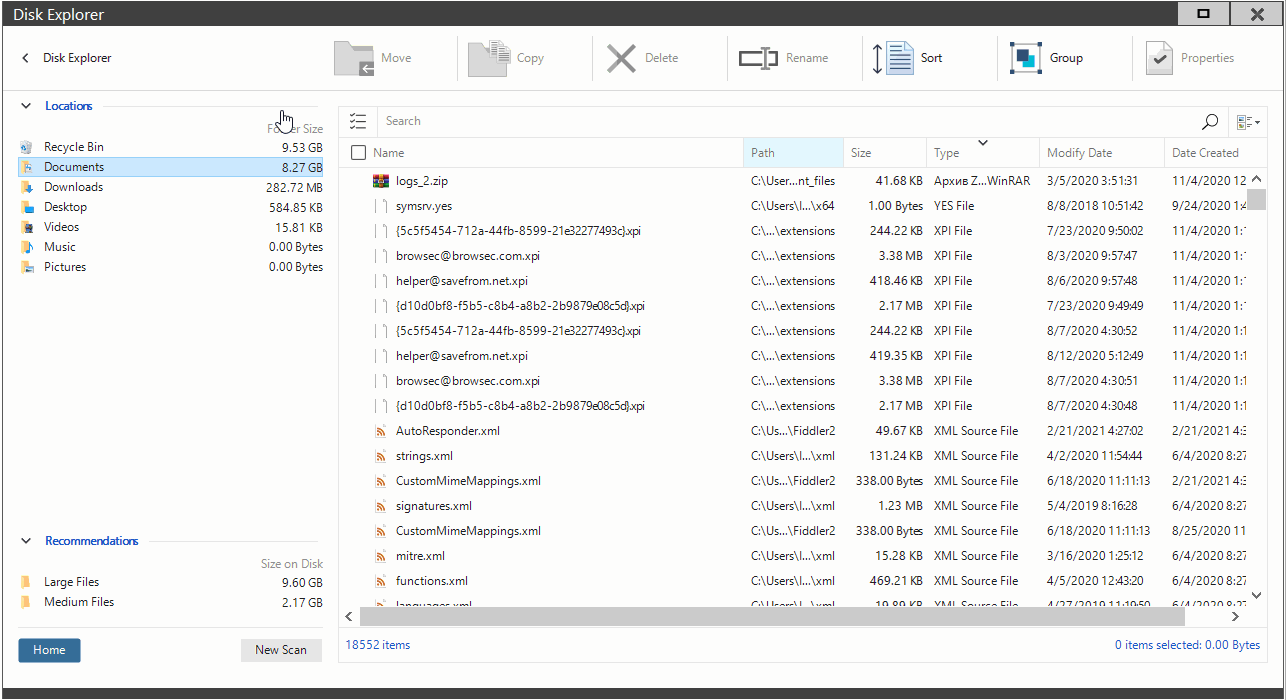Open the view layout dropdown
1286x700 pixels.
point(1247,121)
